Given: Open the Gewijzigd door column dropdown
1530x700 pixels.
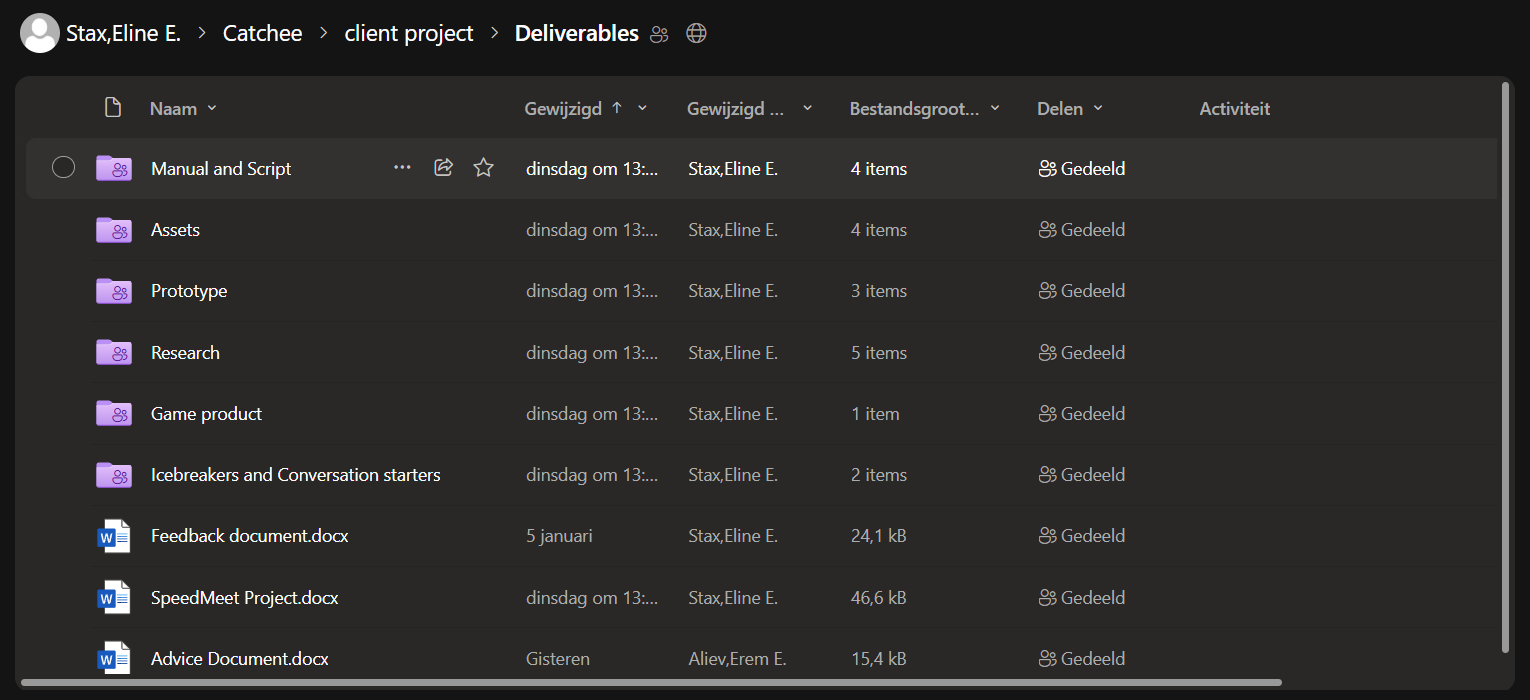Looking at the screenshot, I should pyautogui.click(x=807, y=108).
